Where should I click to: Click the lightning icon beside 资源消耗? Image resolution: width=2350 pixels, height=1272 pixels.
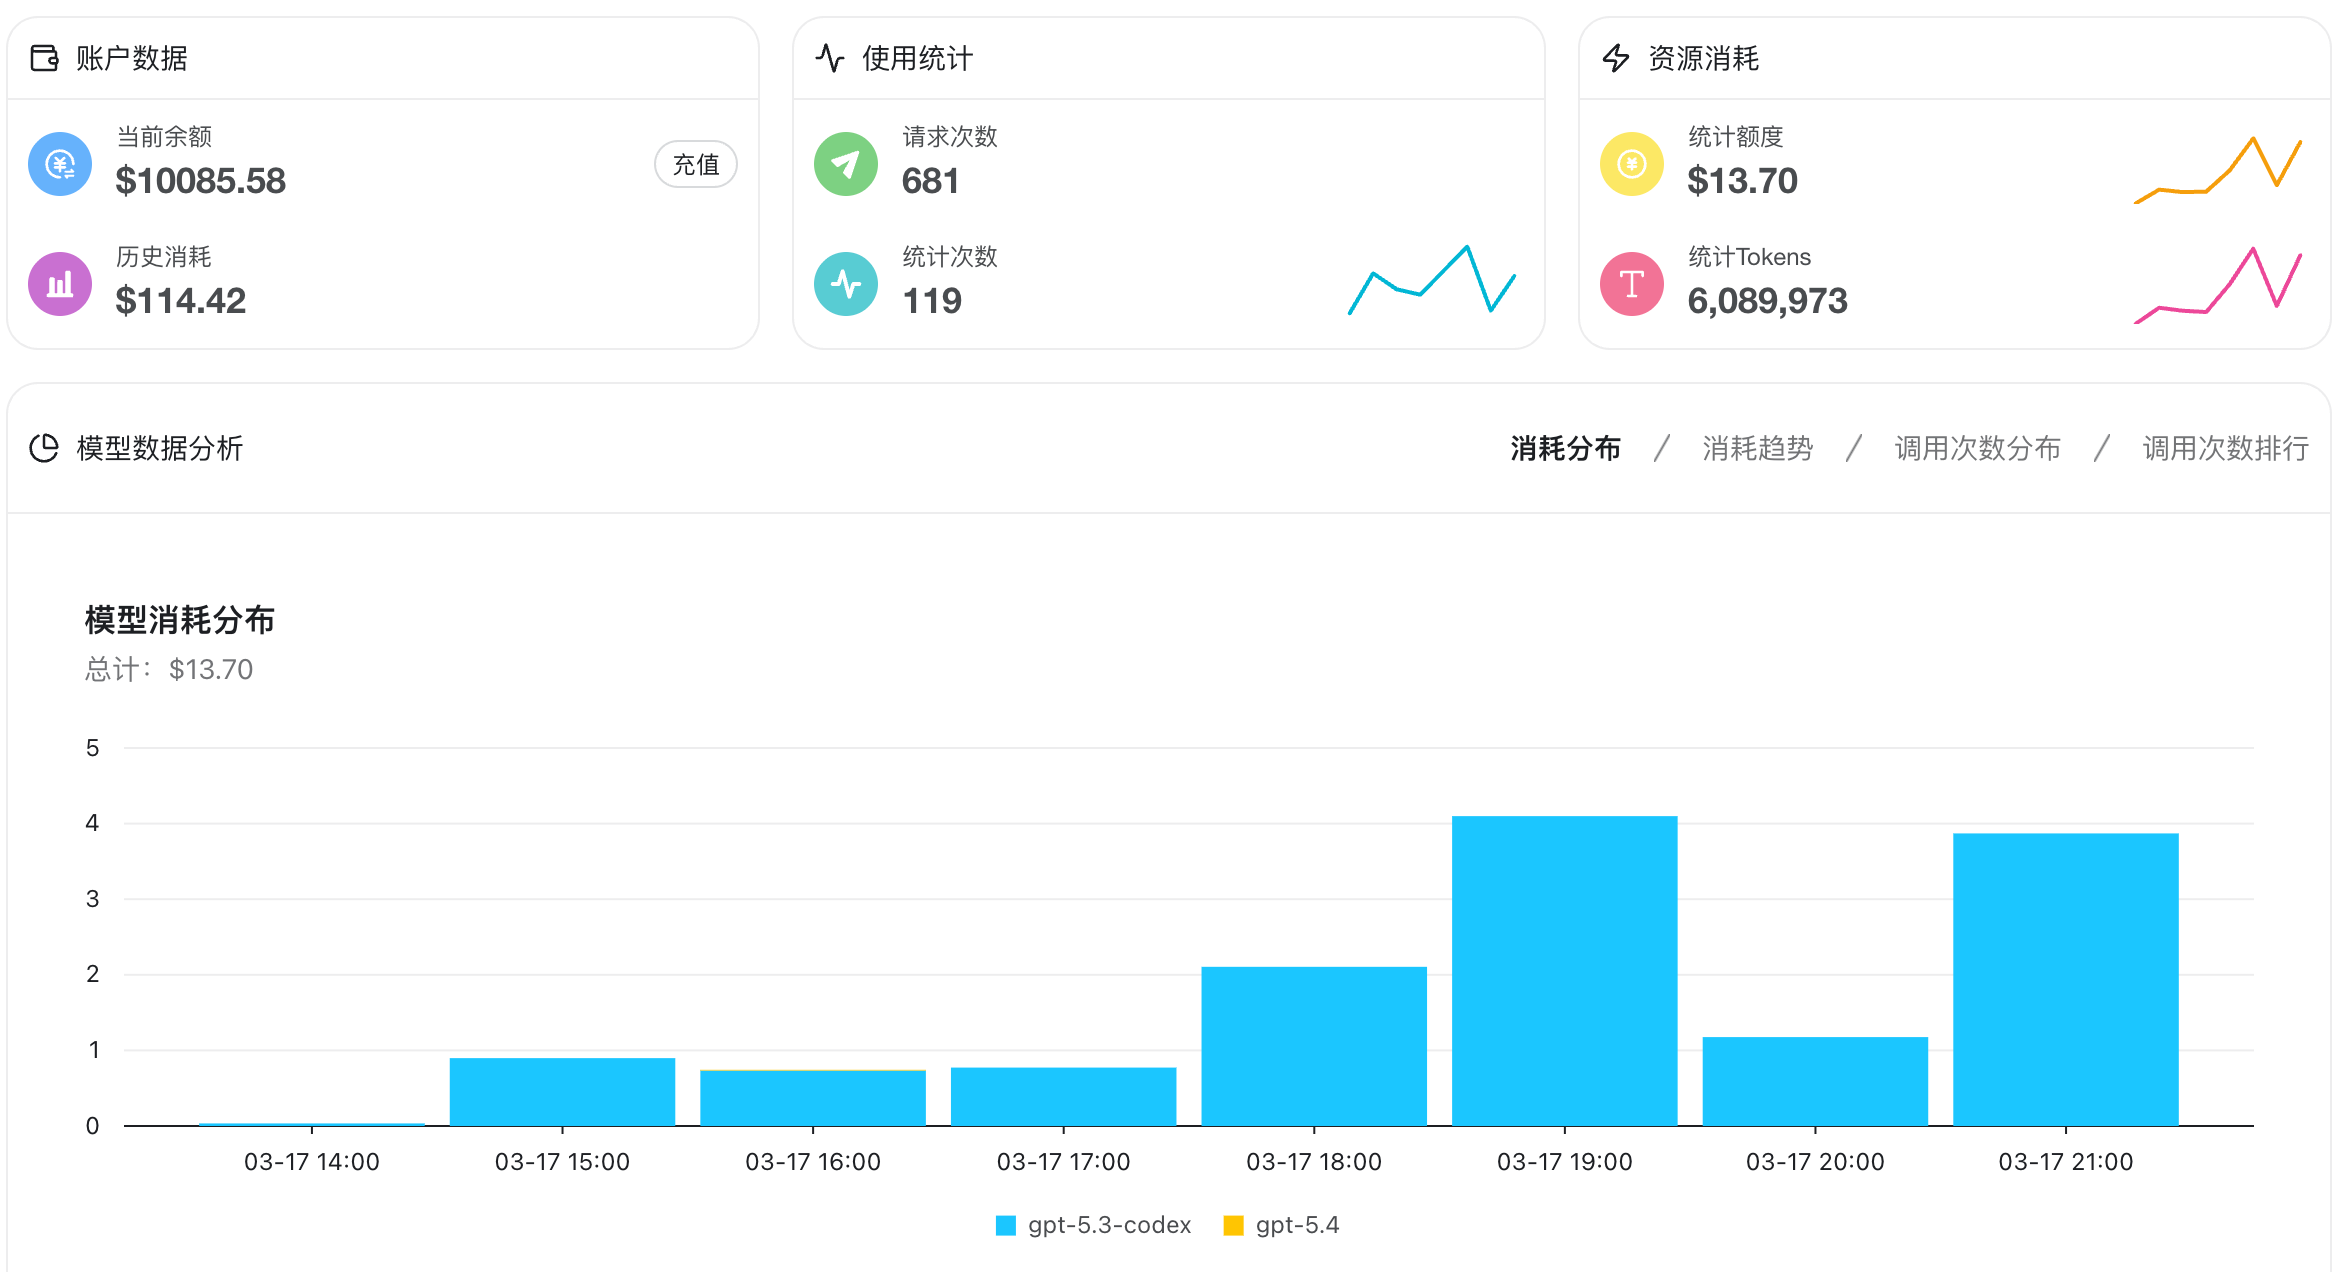click(1616, 58)
